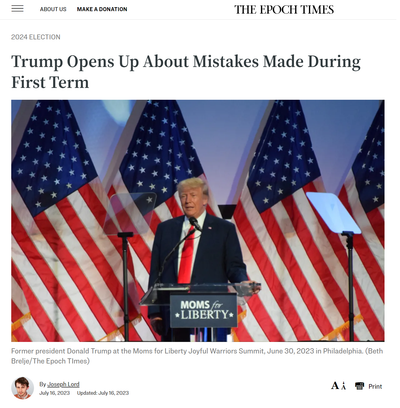Image resolution: width=400 pixels, height=408 pixels.
Task: Click the small A text size icon
Action: (x=344, y=387)
